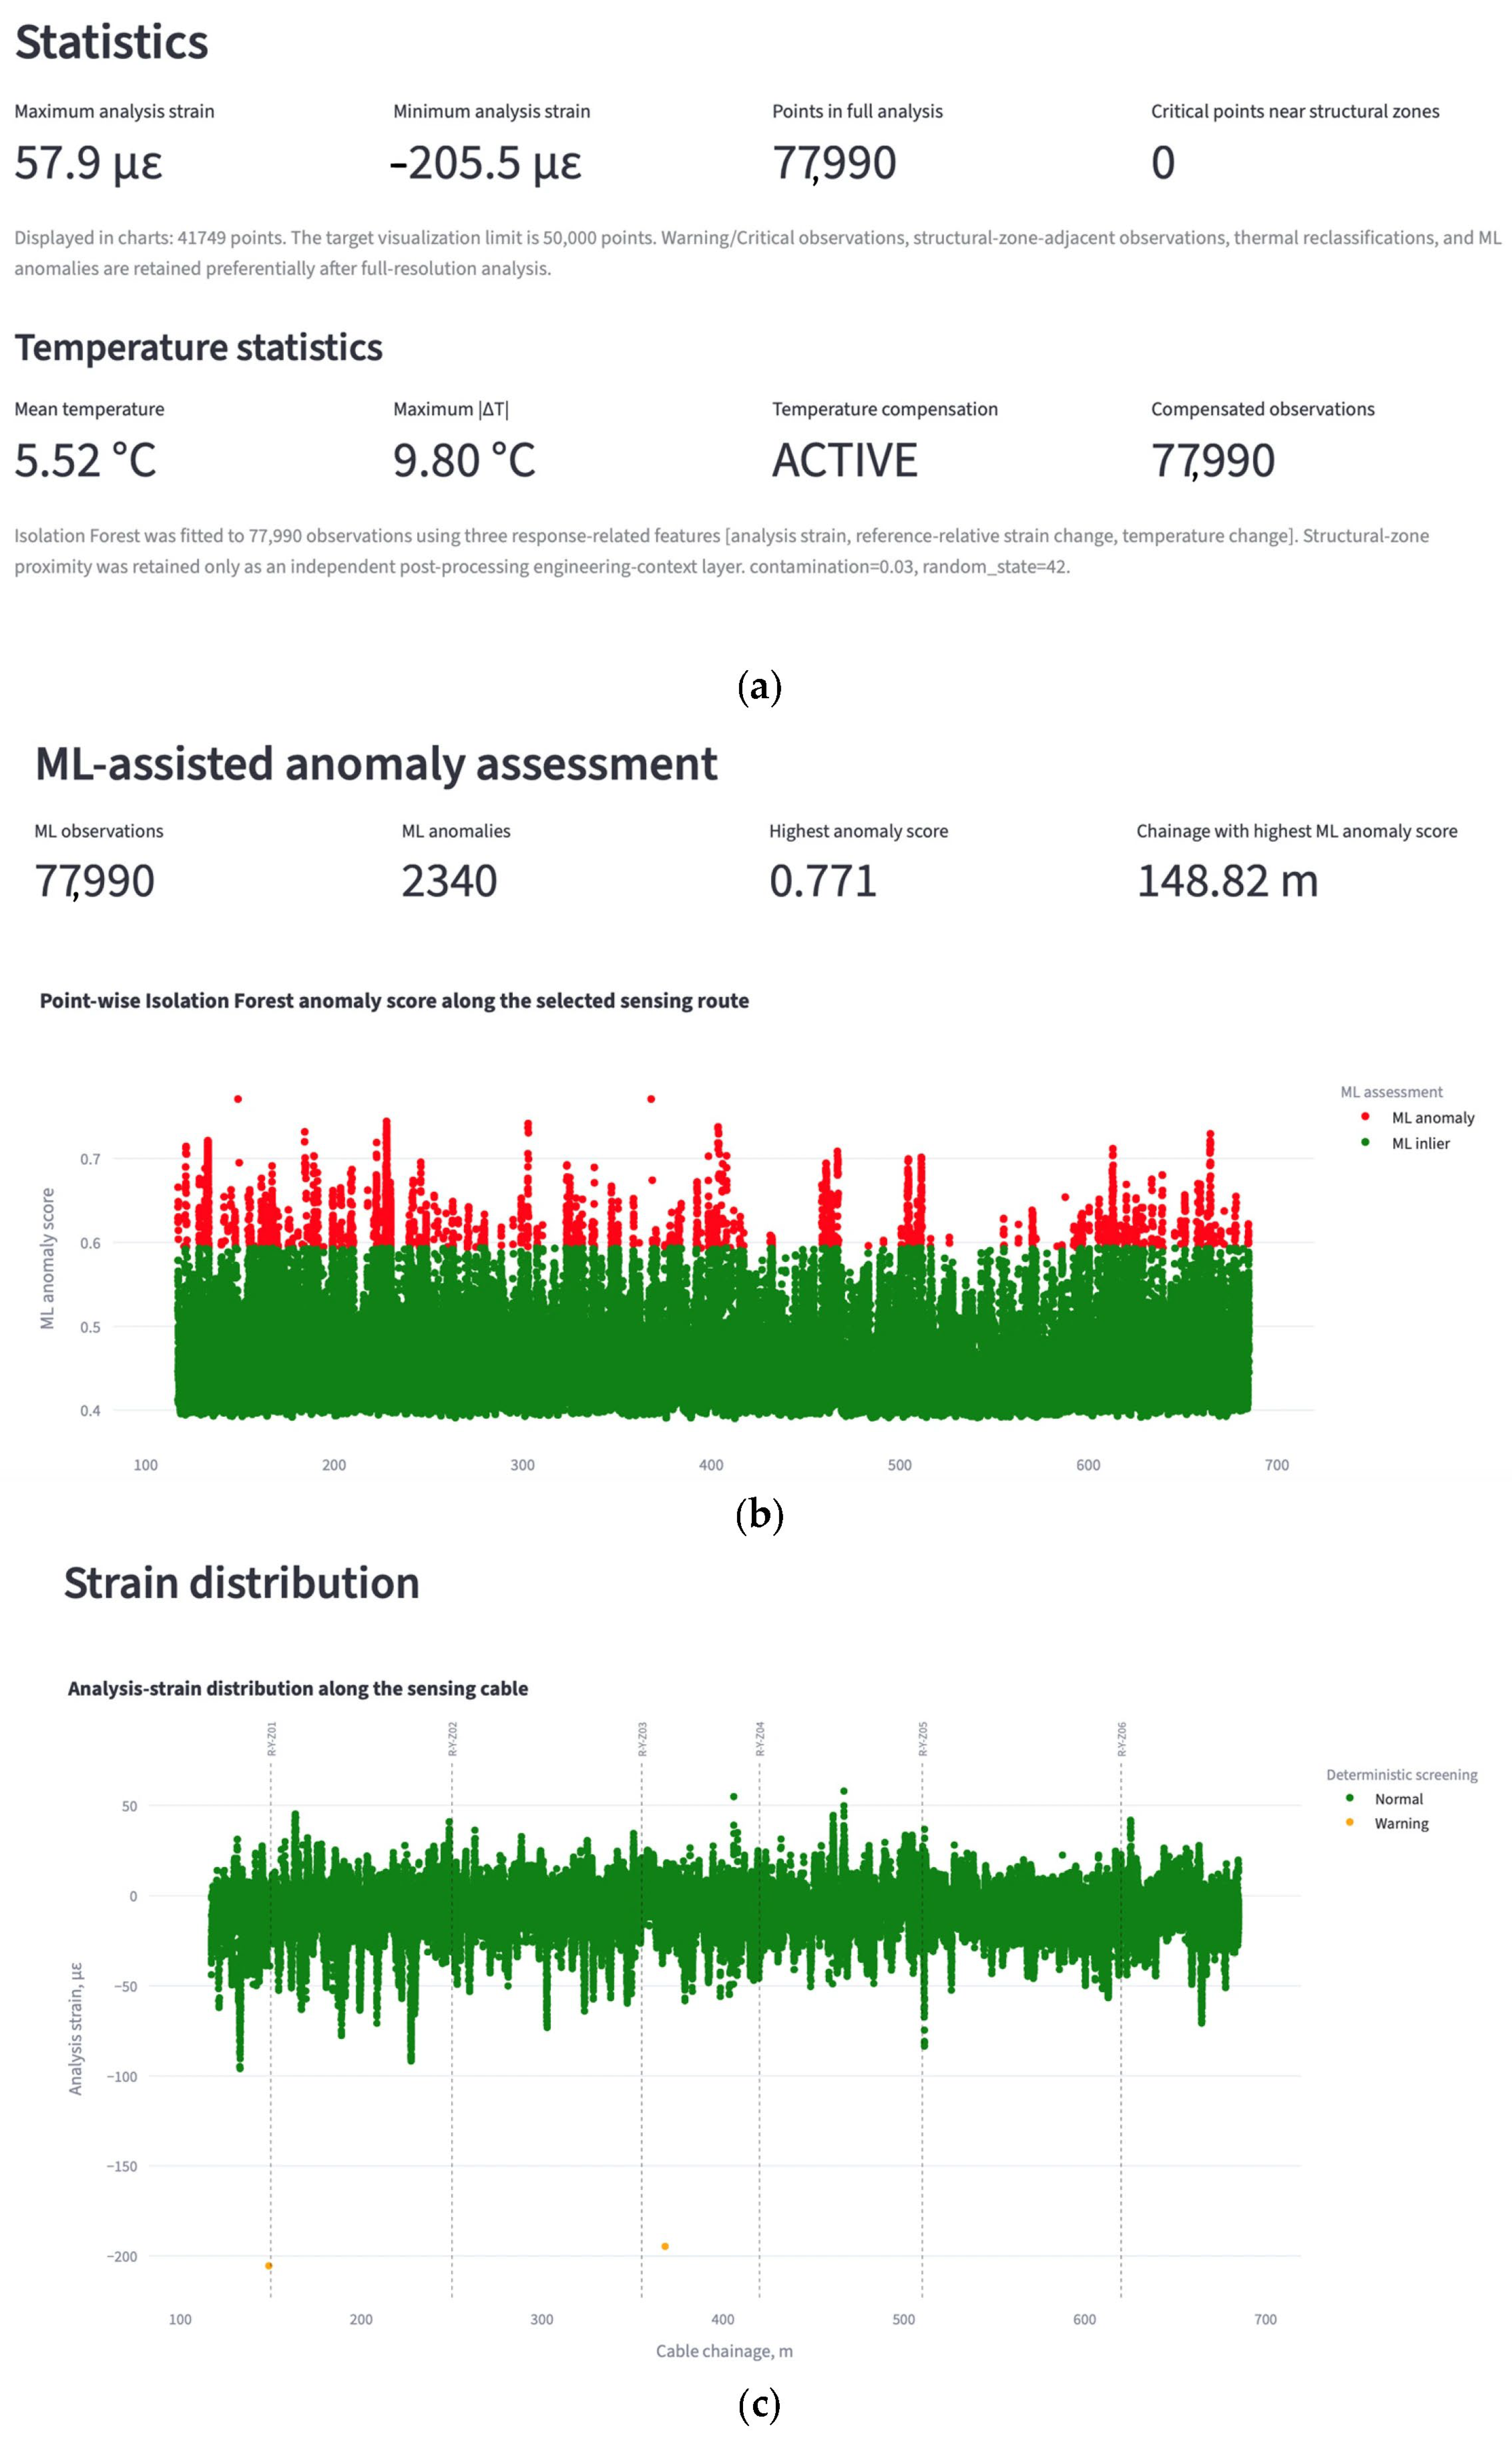Select the R-Y-Z04 zone marker label
The height and width of the screenshot is (2440, 1512).
click(760, 1739)
